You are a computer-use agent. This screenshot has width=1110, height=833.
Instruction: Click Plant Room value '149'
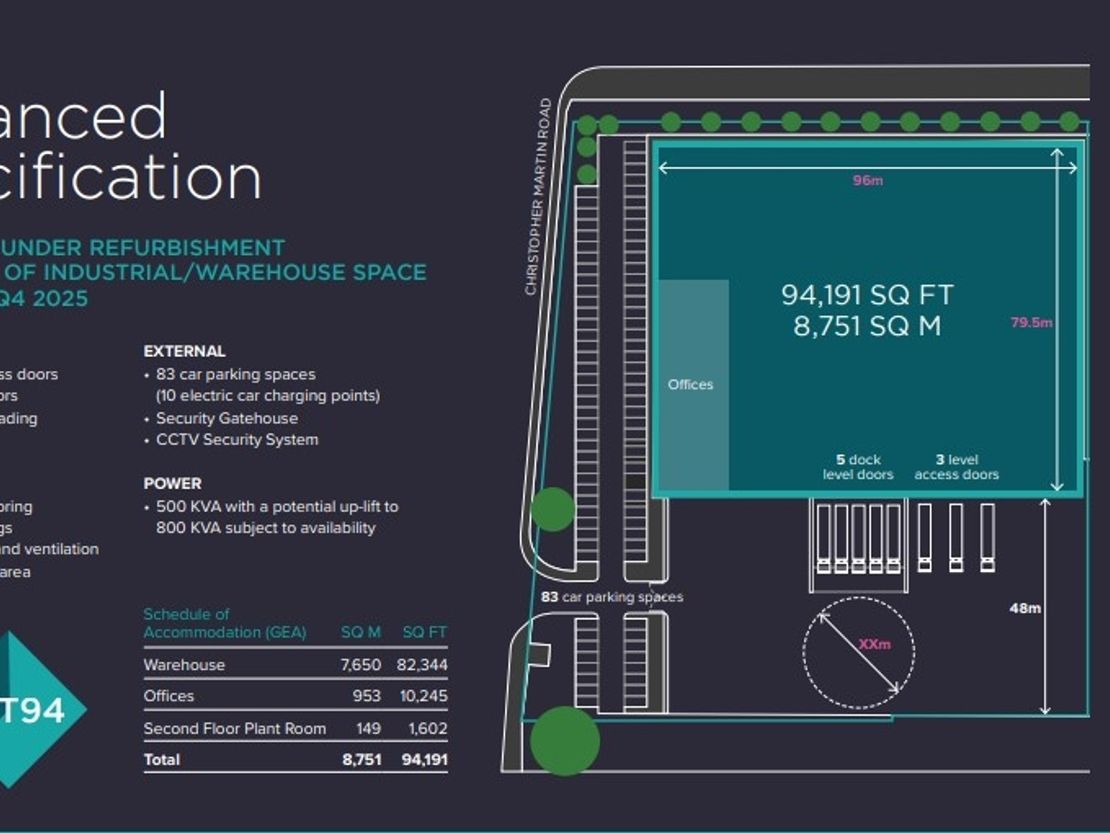pyautogui.click(x=368, y=728)
